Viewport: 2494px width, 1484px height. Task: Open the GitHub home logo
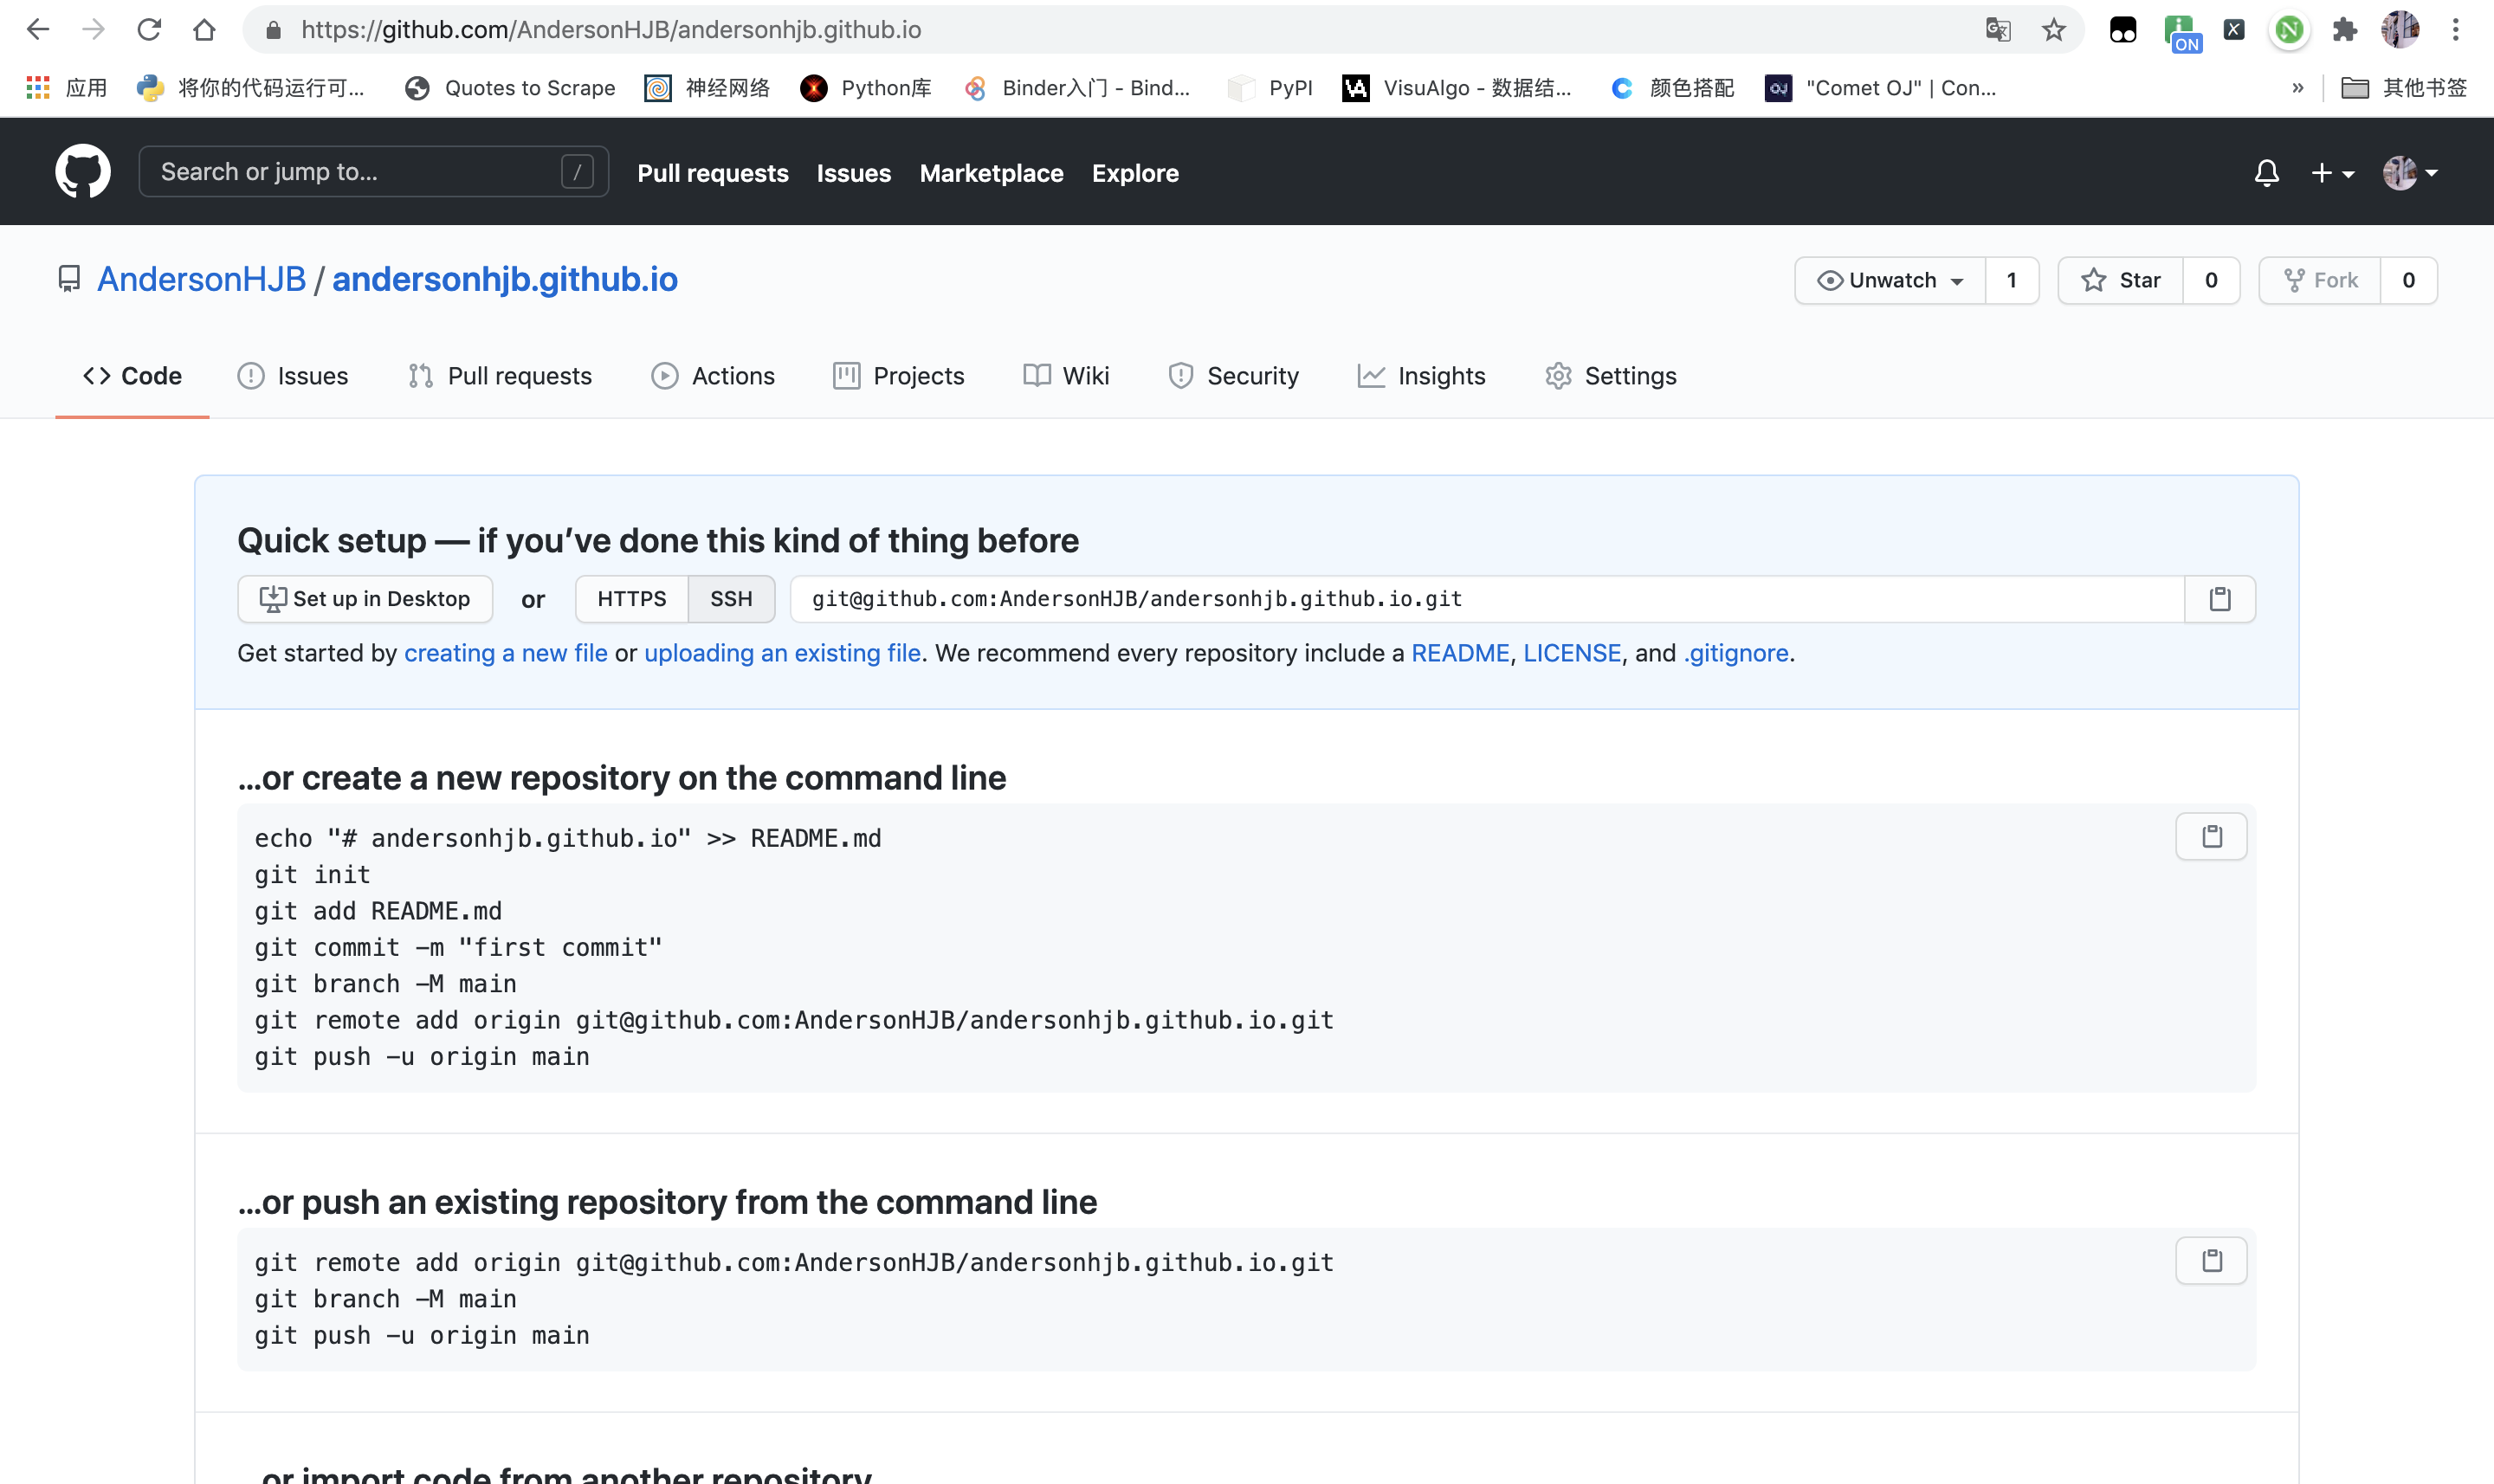82,172
